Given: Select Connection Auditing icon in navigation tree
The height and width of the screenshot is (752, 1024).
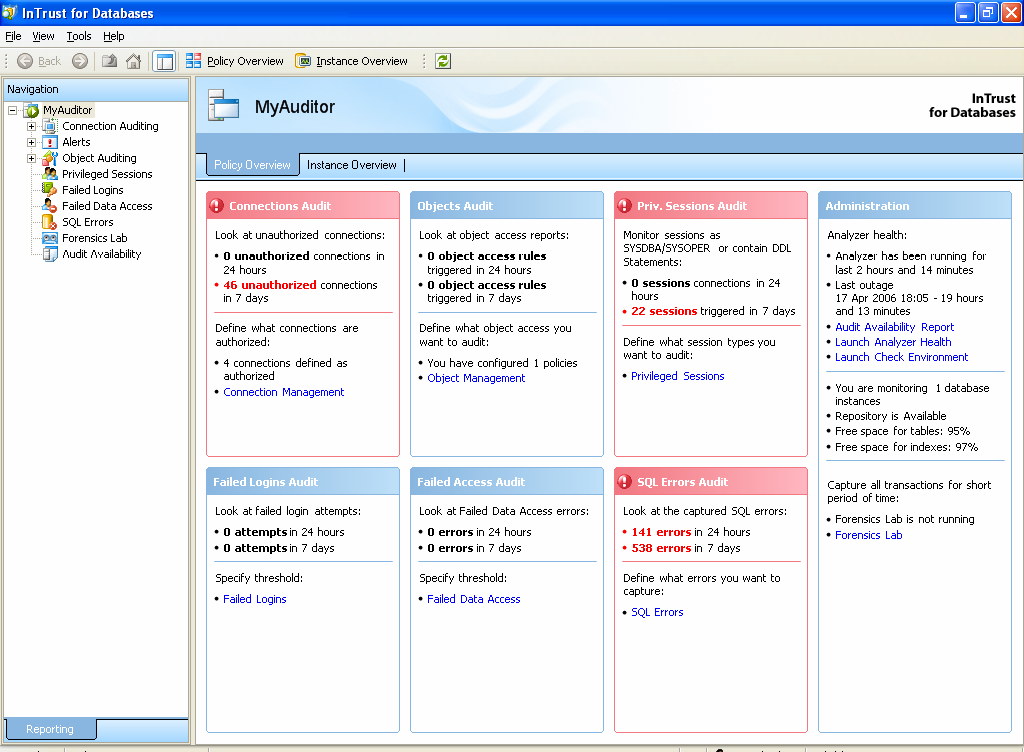Looking at the screenshot, I should coord(50,126).
